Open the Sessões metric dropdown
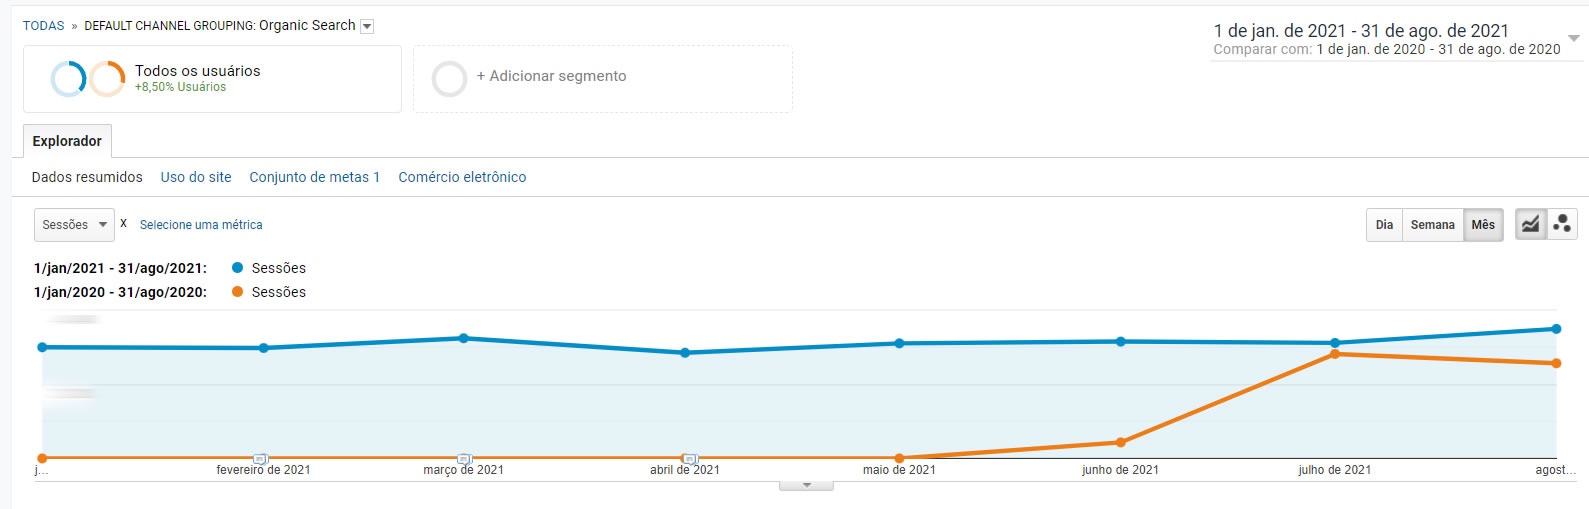Image resolution: width=1589 pixels, height=509 pixels. (74, 225)
